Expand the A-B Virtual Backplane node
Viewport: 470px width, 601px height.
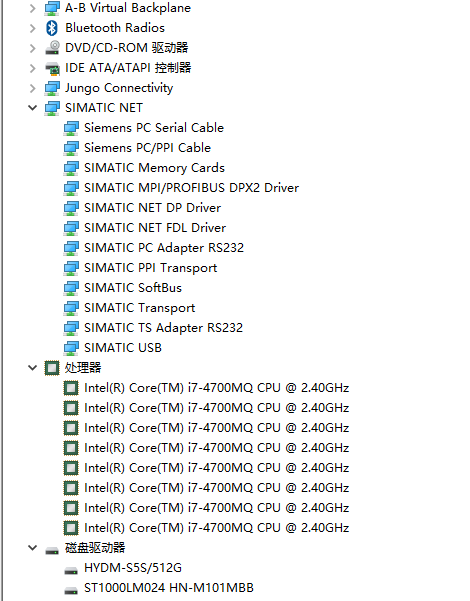pos(33,8)
